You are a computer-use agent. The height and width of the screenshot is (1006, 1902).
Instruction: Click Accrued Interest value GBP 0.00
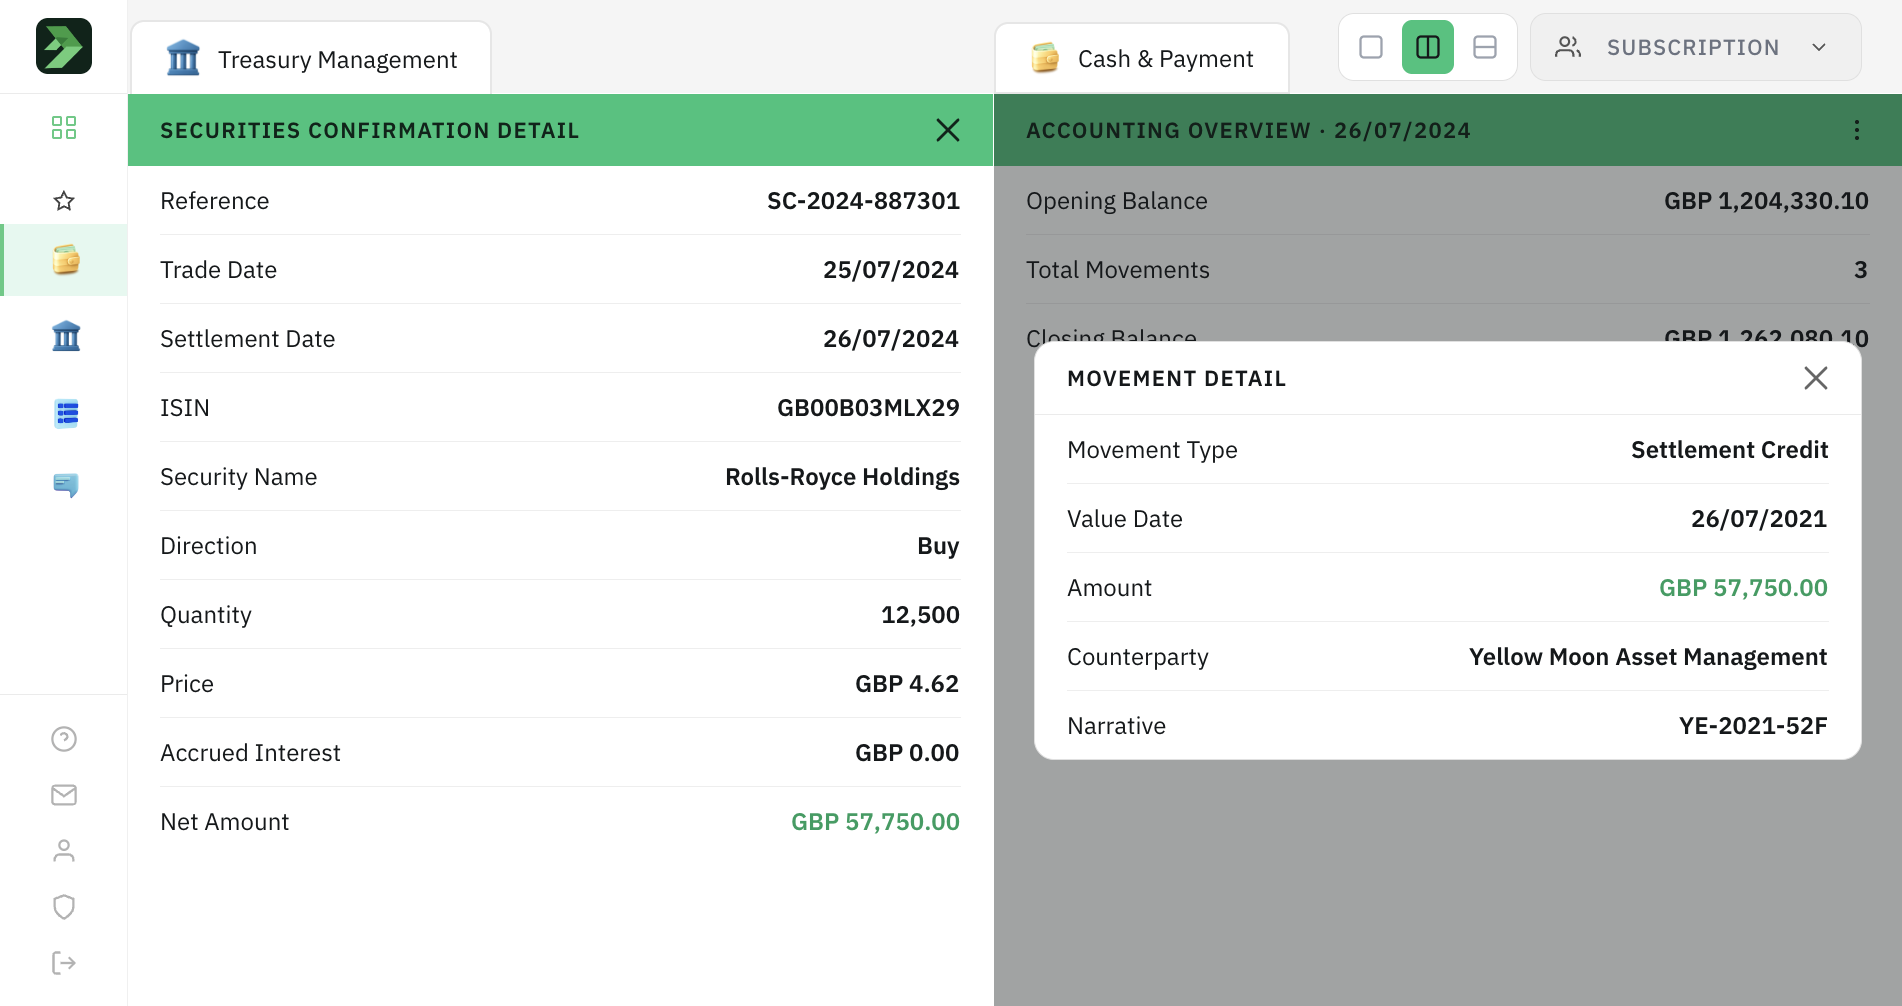pyautogui.click(x=907, y=753)
